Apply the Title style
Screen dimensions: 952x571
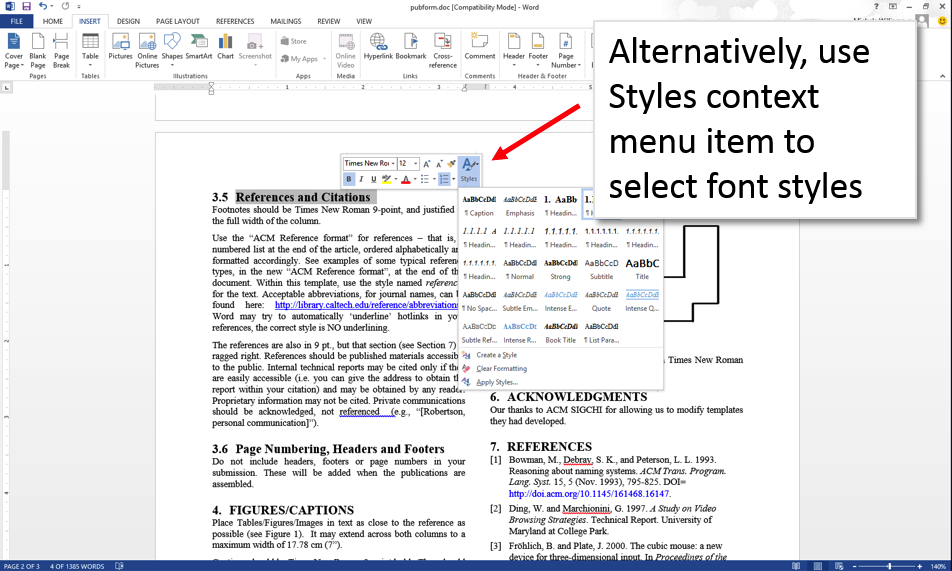642,269
